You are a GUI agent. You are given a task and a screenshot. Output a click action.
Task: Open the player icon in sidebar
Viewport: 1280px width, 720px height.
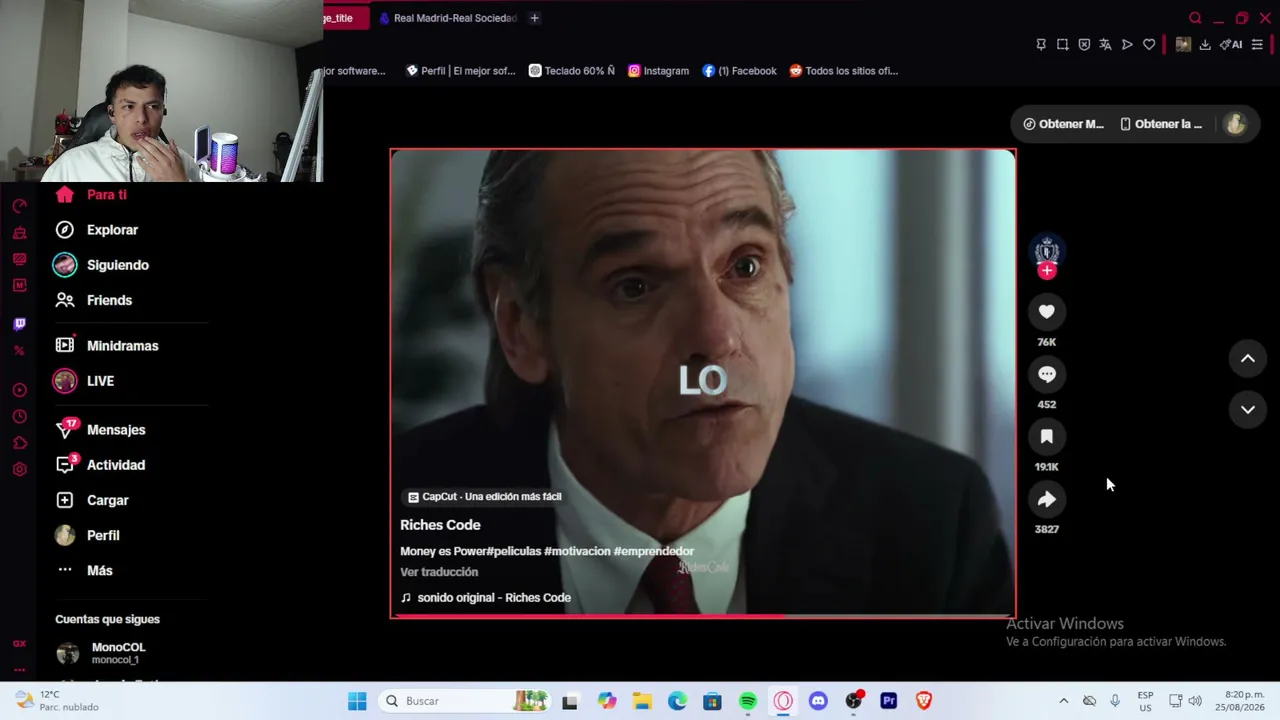tap(19, 390)
